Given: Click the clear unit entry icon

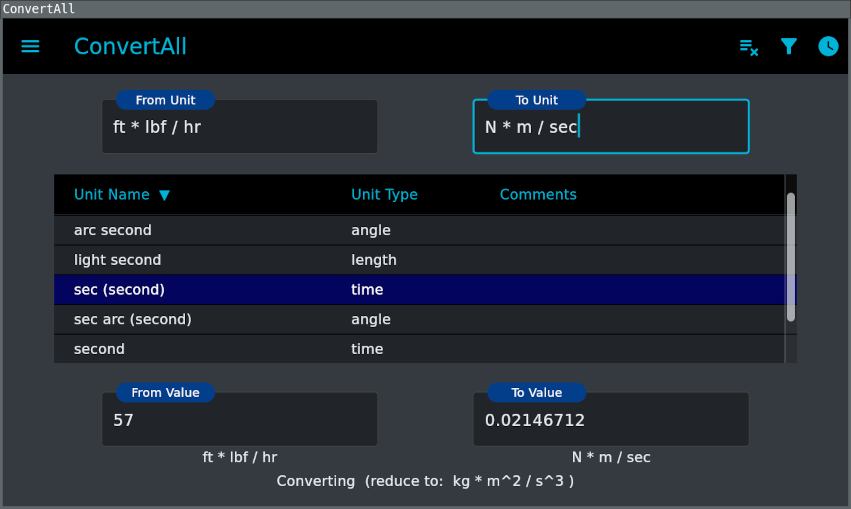Looking at the screenshot, I should point(748,46).
